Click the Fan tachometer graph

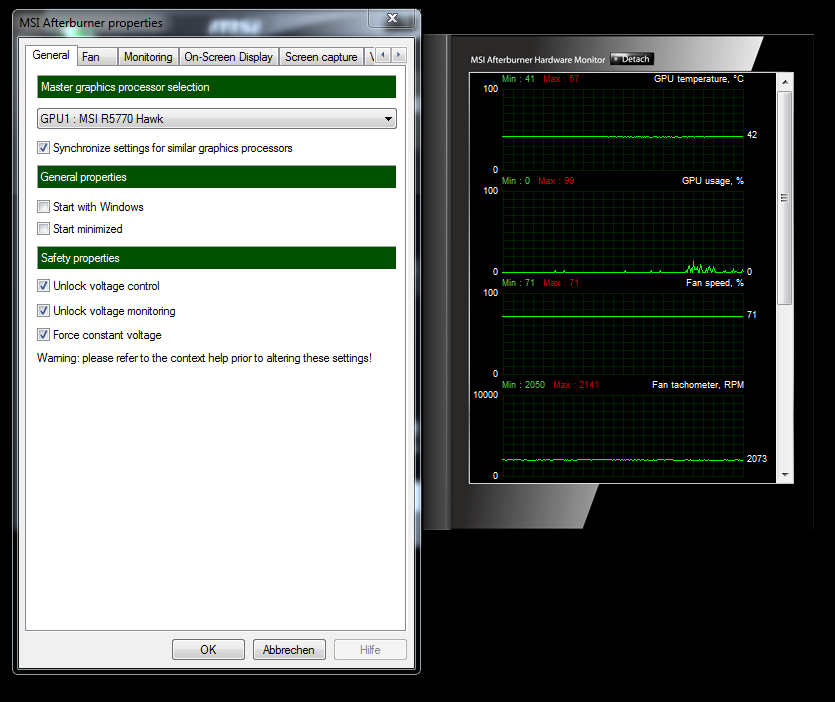click(x=623, y=436)
